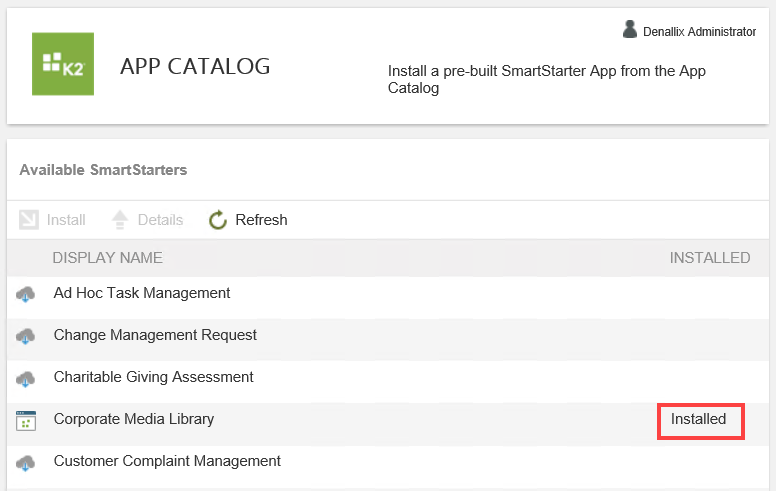Viewport: 776px width, 491px height.
Task: Click the Denallix Administrator user name
Action: click(x=699, y=32)
